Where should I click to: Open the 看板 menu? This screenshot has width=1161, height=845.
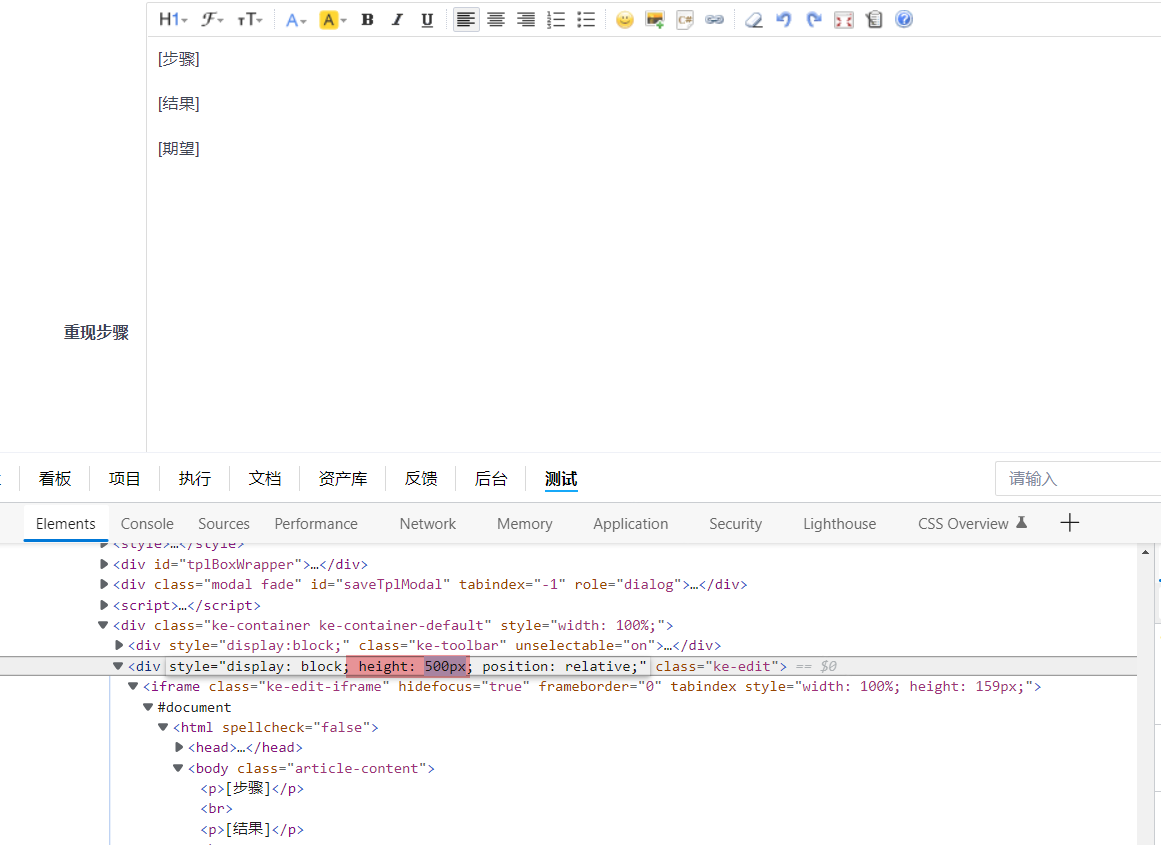[55, 479]
